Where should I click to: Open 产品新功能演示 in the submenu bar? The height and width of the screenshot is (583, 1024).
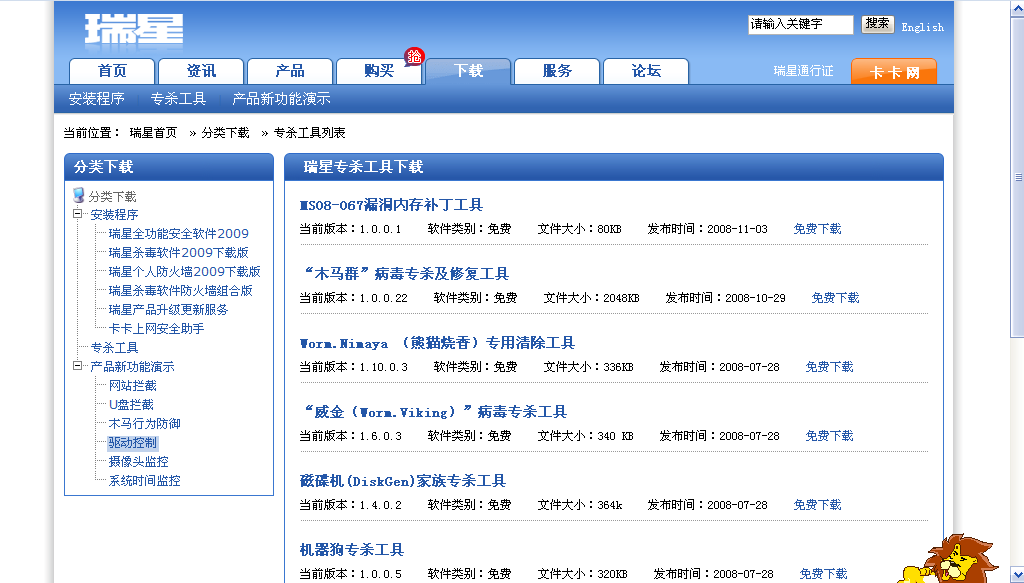[x=281, y=99]
